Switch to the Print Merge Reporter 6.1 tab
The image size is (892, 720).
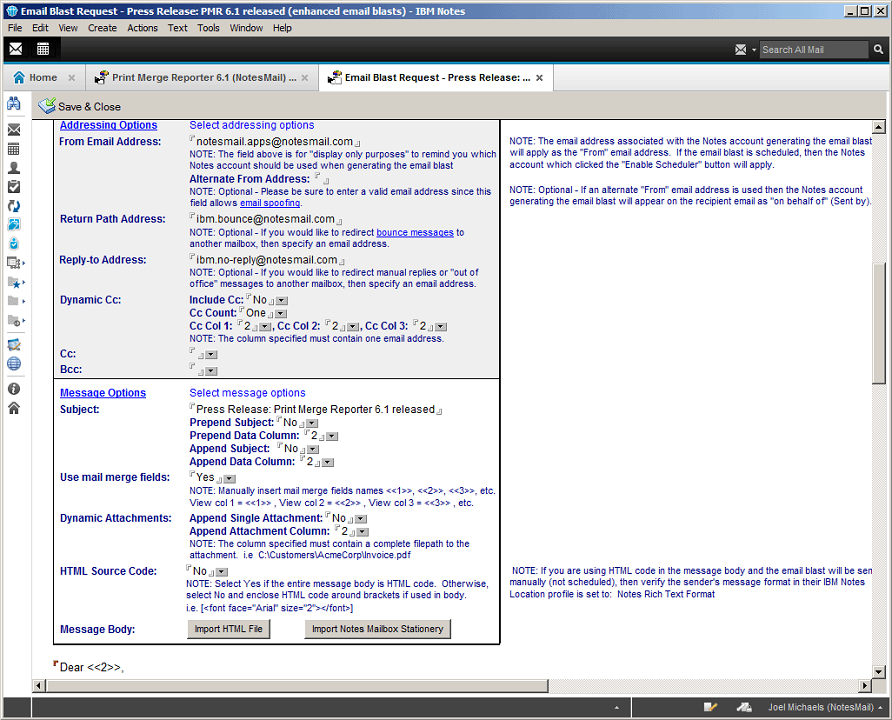pyautogui.click(x=204, y=77)
